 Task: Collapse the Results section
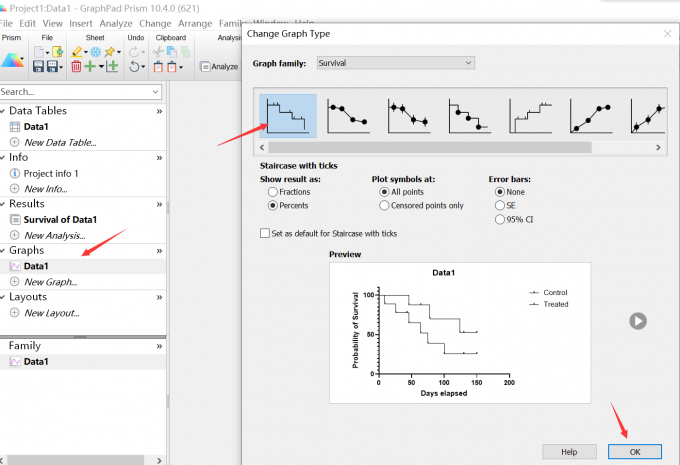click(3, 204)
